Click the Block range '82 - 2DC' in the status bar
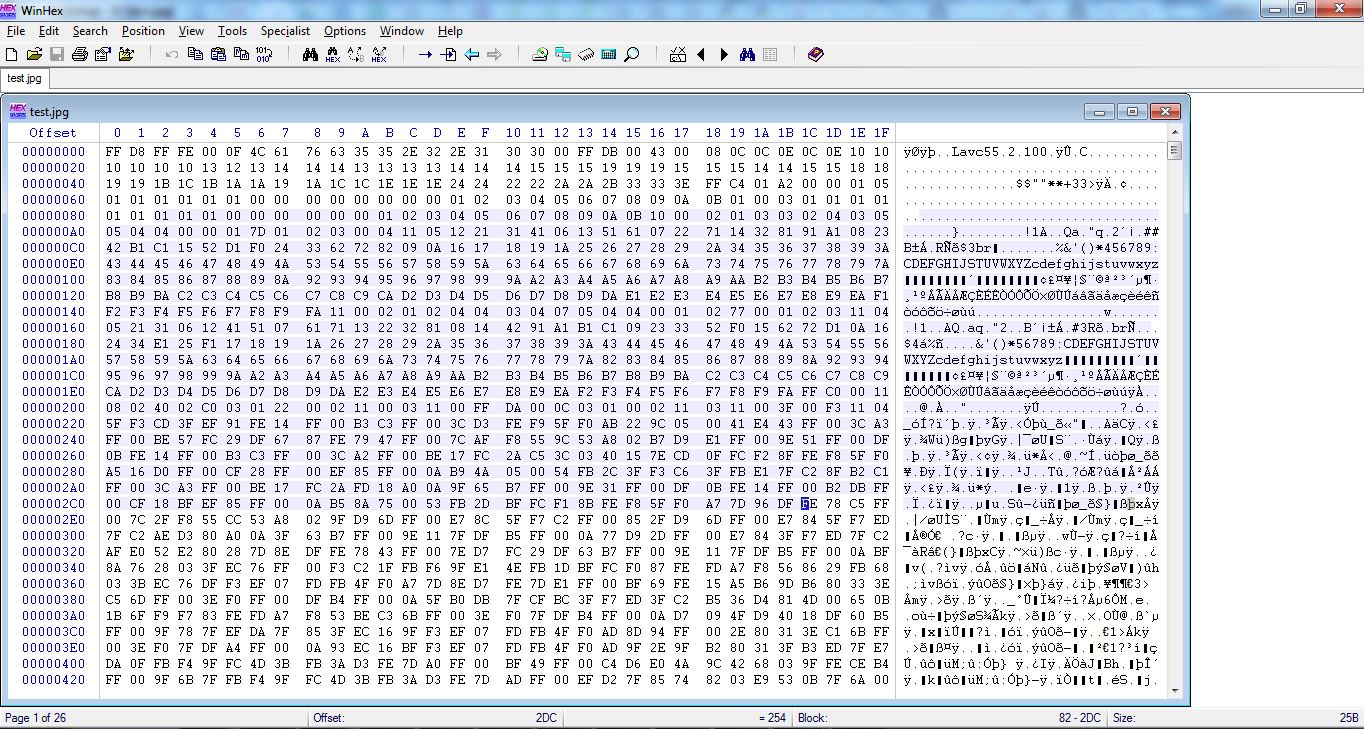This screenshot has width=1364, height=729. point(1080,718)
